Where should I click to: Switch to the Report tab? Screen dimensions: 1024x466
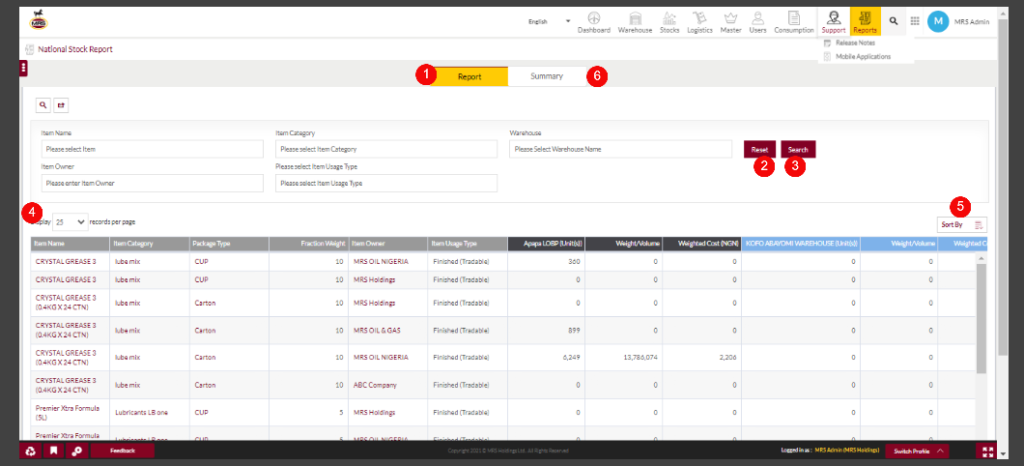pyautogui.click(x=470, y=76)
